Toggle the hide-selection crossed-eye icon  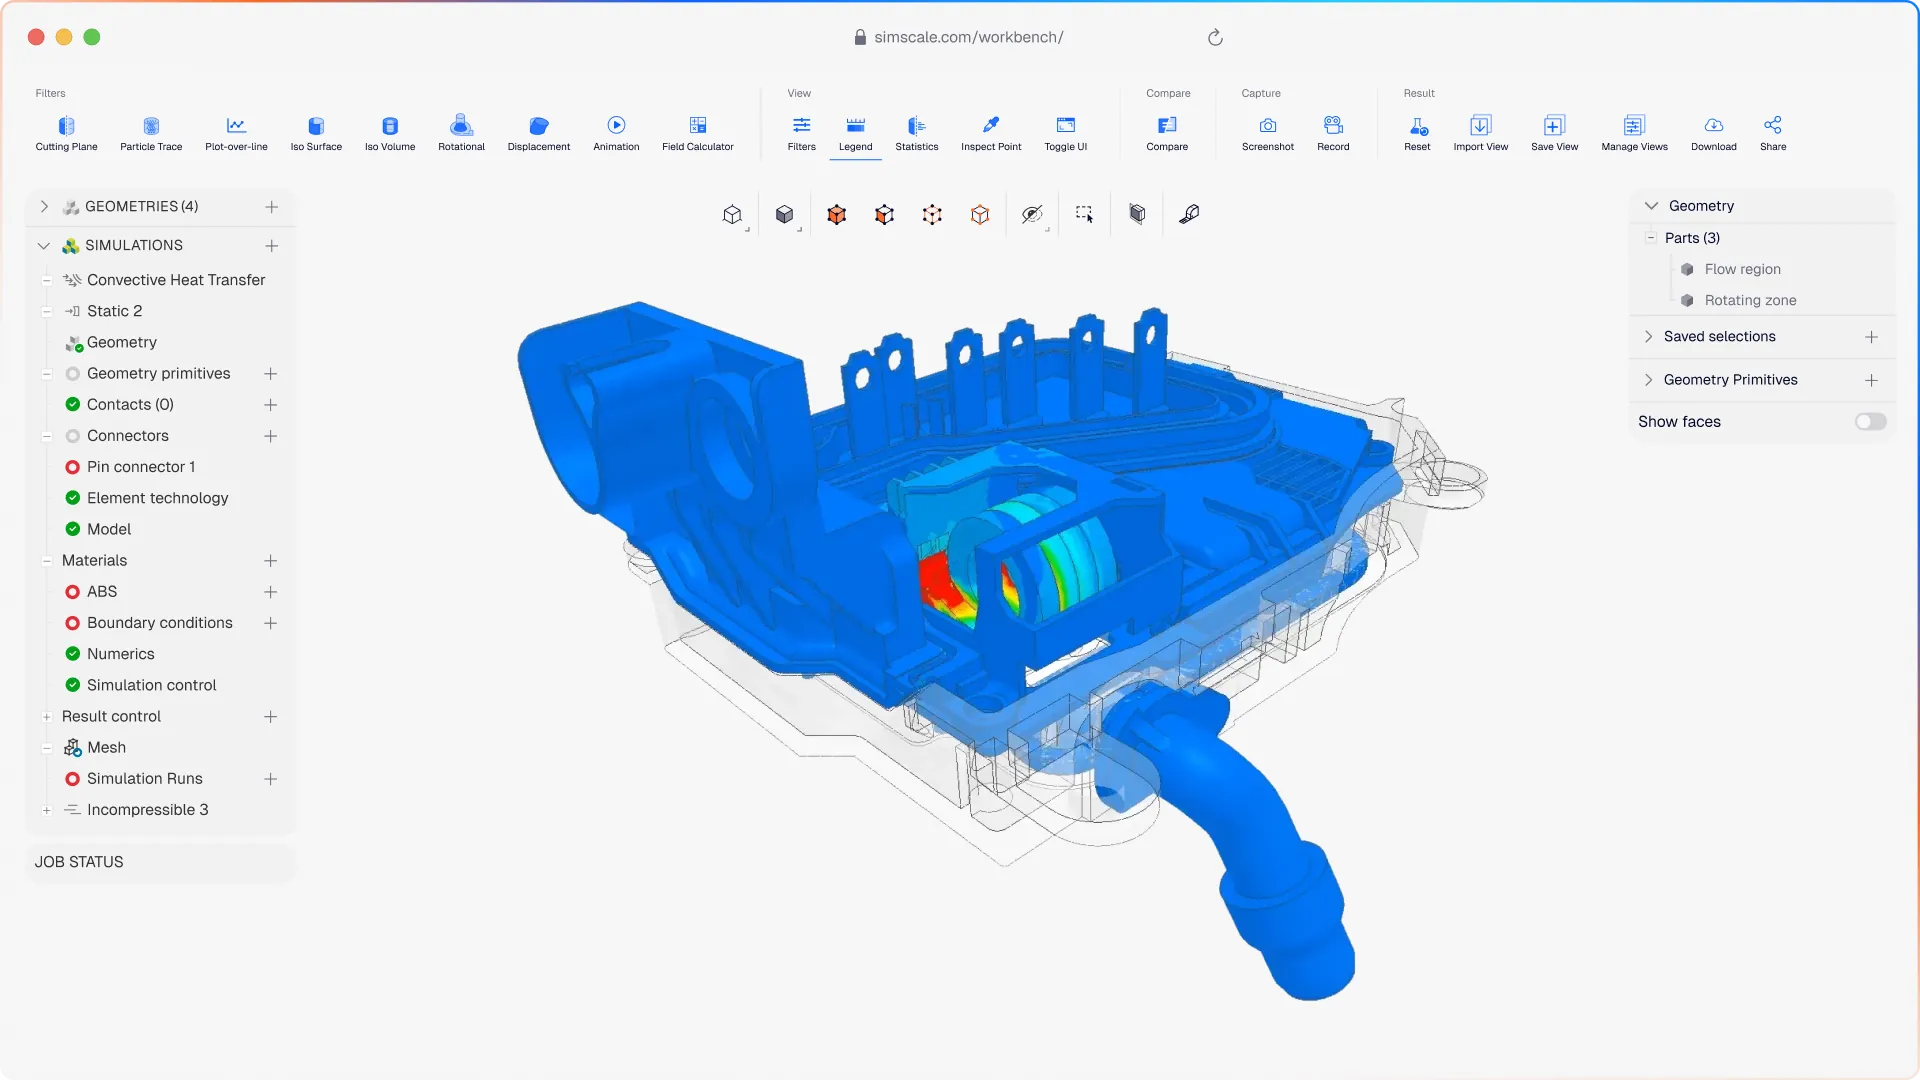(1032, 214)
